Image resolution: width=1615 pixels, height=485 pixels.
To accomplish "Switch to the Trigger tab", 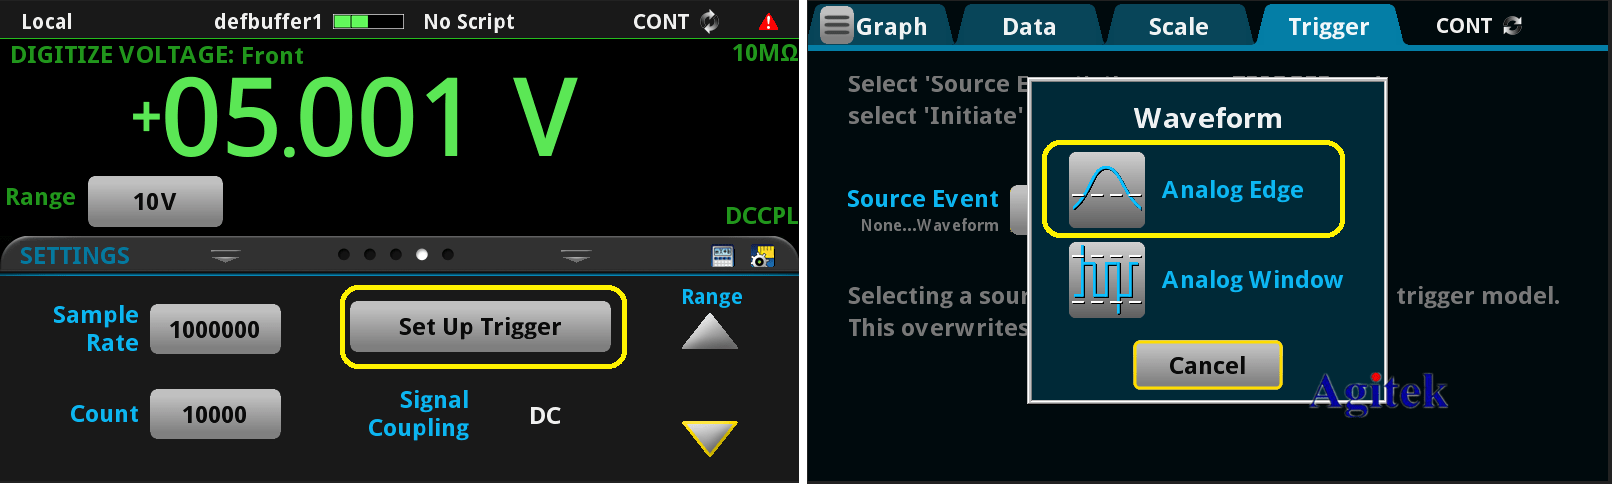I will click(x=1328, y=27).
